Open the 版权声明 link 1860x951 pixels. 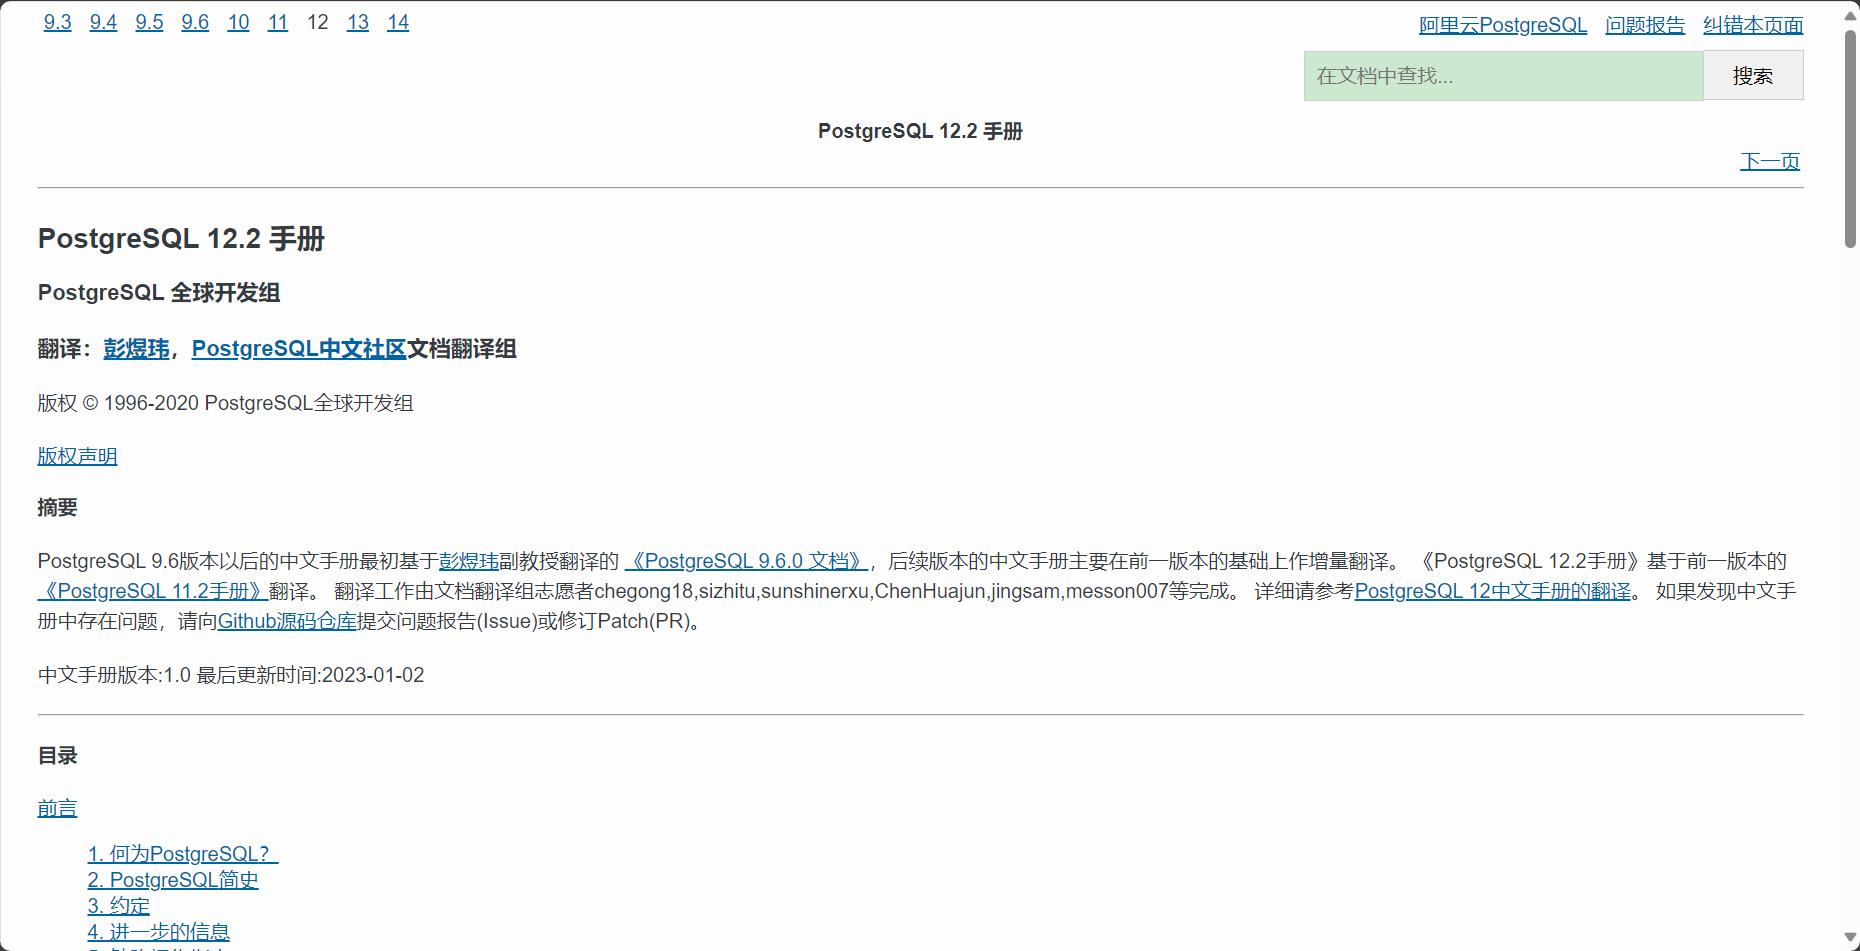coord(77,456)
